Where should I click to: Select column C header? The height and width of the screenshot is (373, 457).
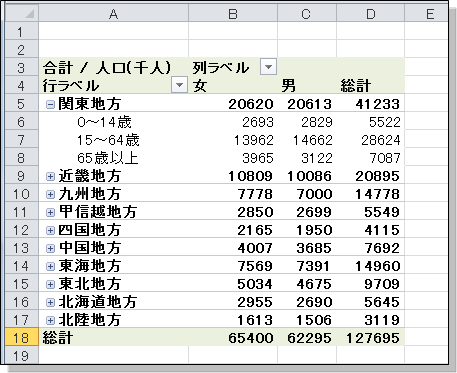click(307, 14)
